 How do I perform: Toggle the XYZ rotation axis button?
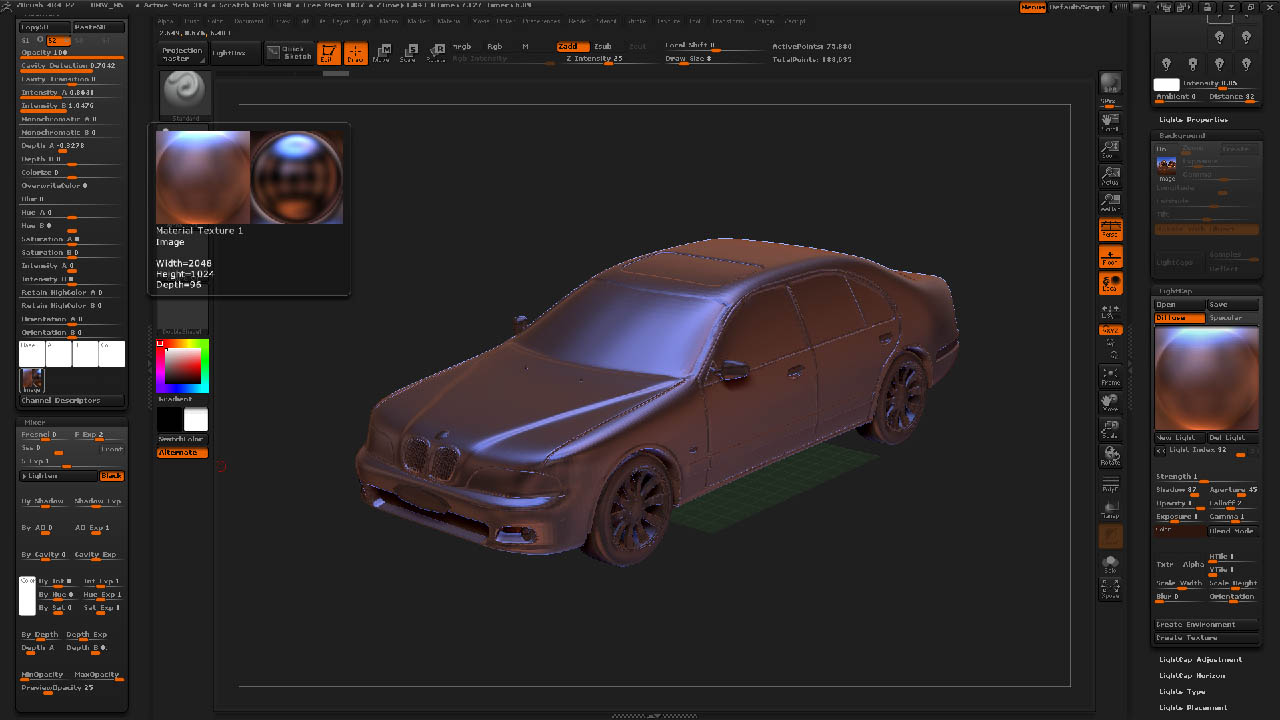(x=1110, y=329)
